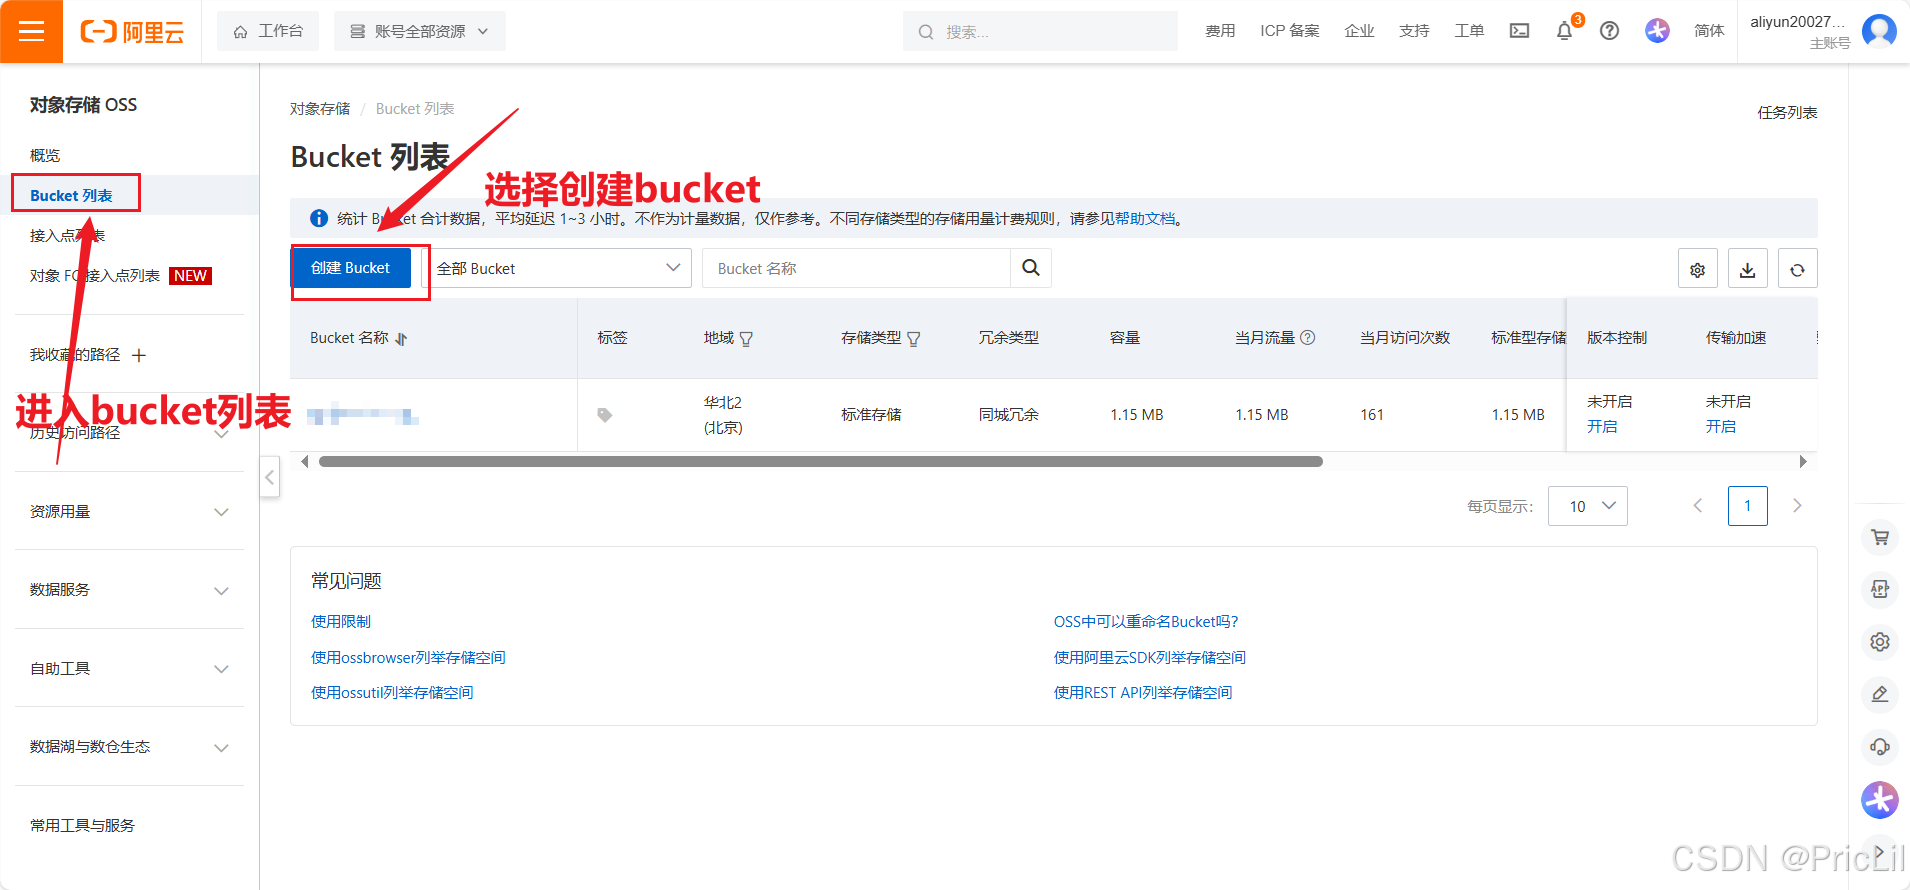Launch the AI assistant icon in header
The width and height of the screenshot is (1910, 890).
(1657, 31)
